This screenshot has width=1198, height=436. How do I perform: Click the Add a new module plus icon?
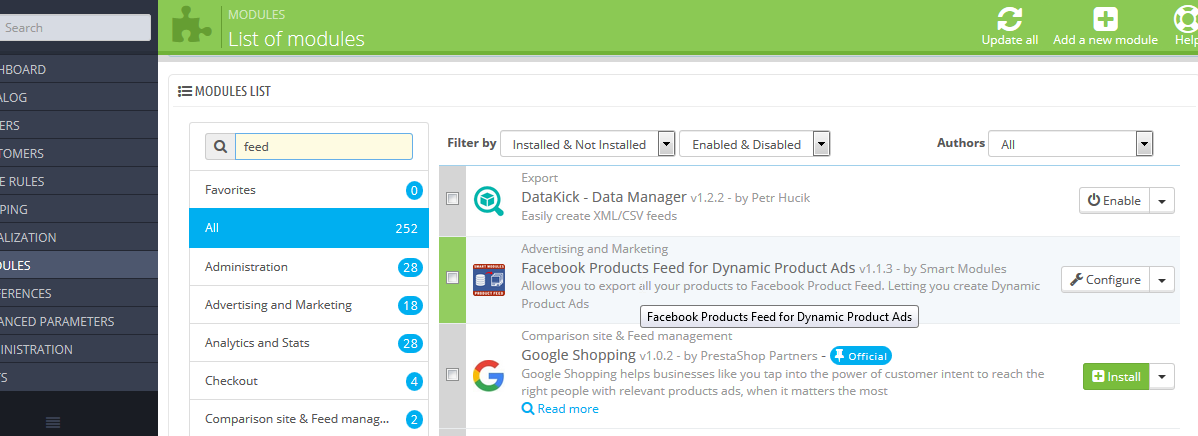(x=1105, y=18)
